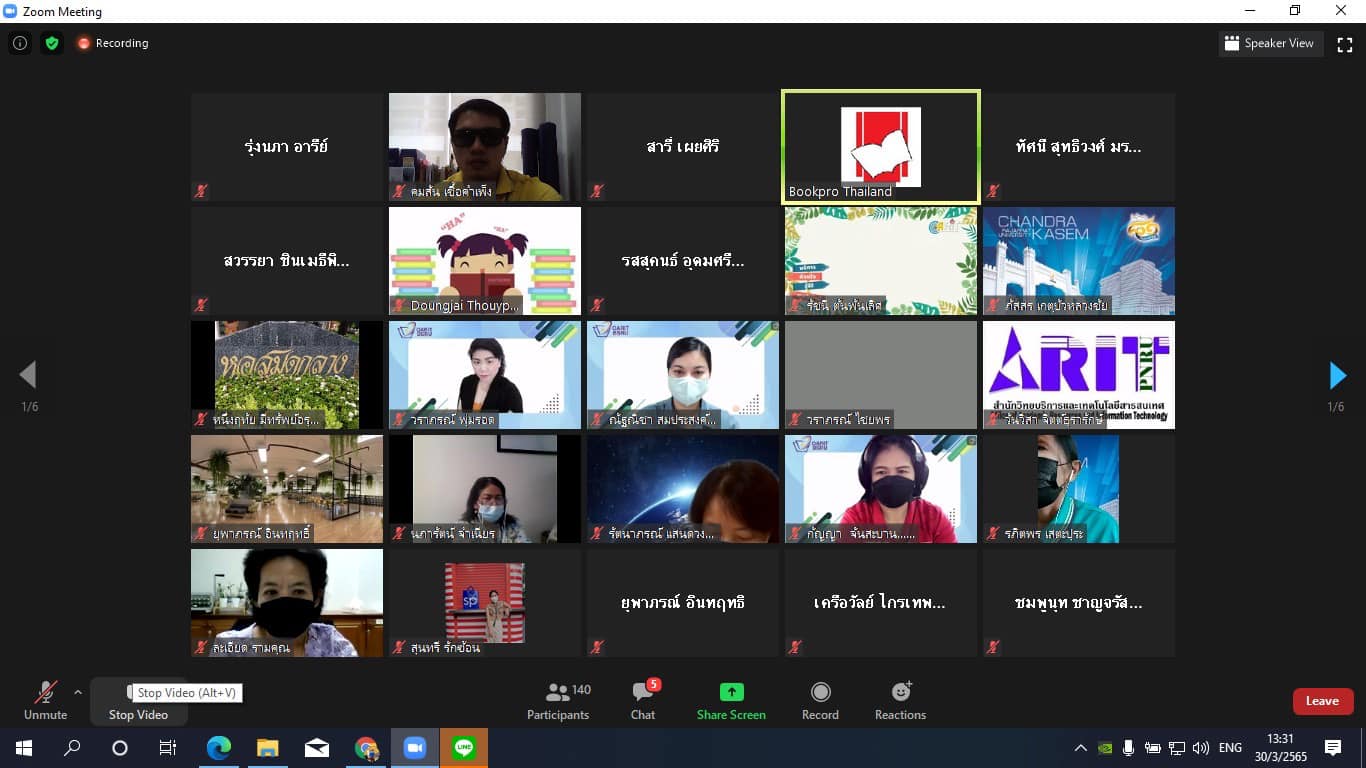Click the green encryption shield icon
The height and width of the screenshot is (768, 1366).
pyautogui.click(x=52, y=43)
